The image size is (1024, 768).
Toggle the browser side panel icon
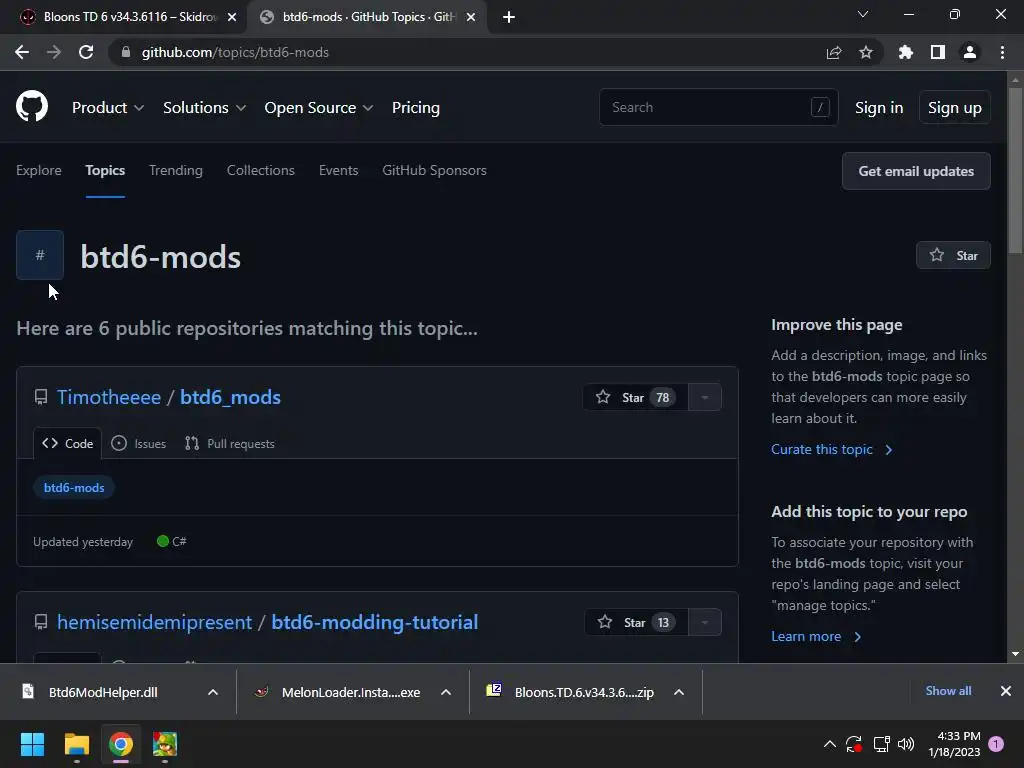(938, 52)
